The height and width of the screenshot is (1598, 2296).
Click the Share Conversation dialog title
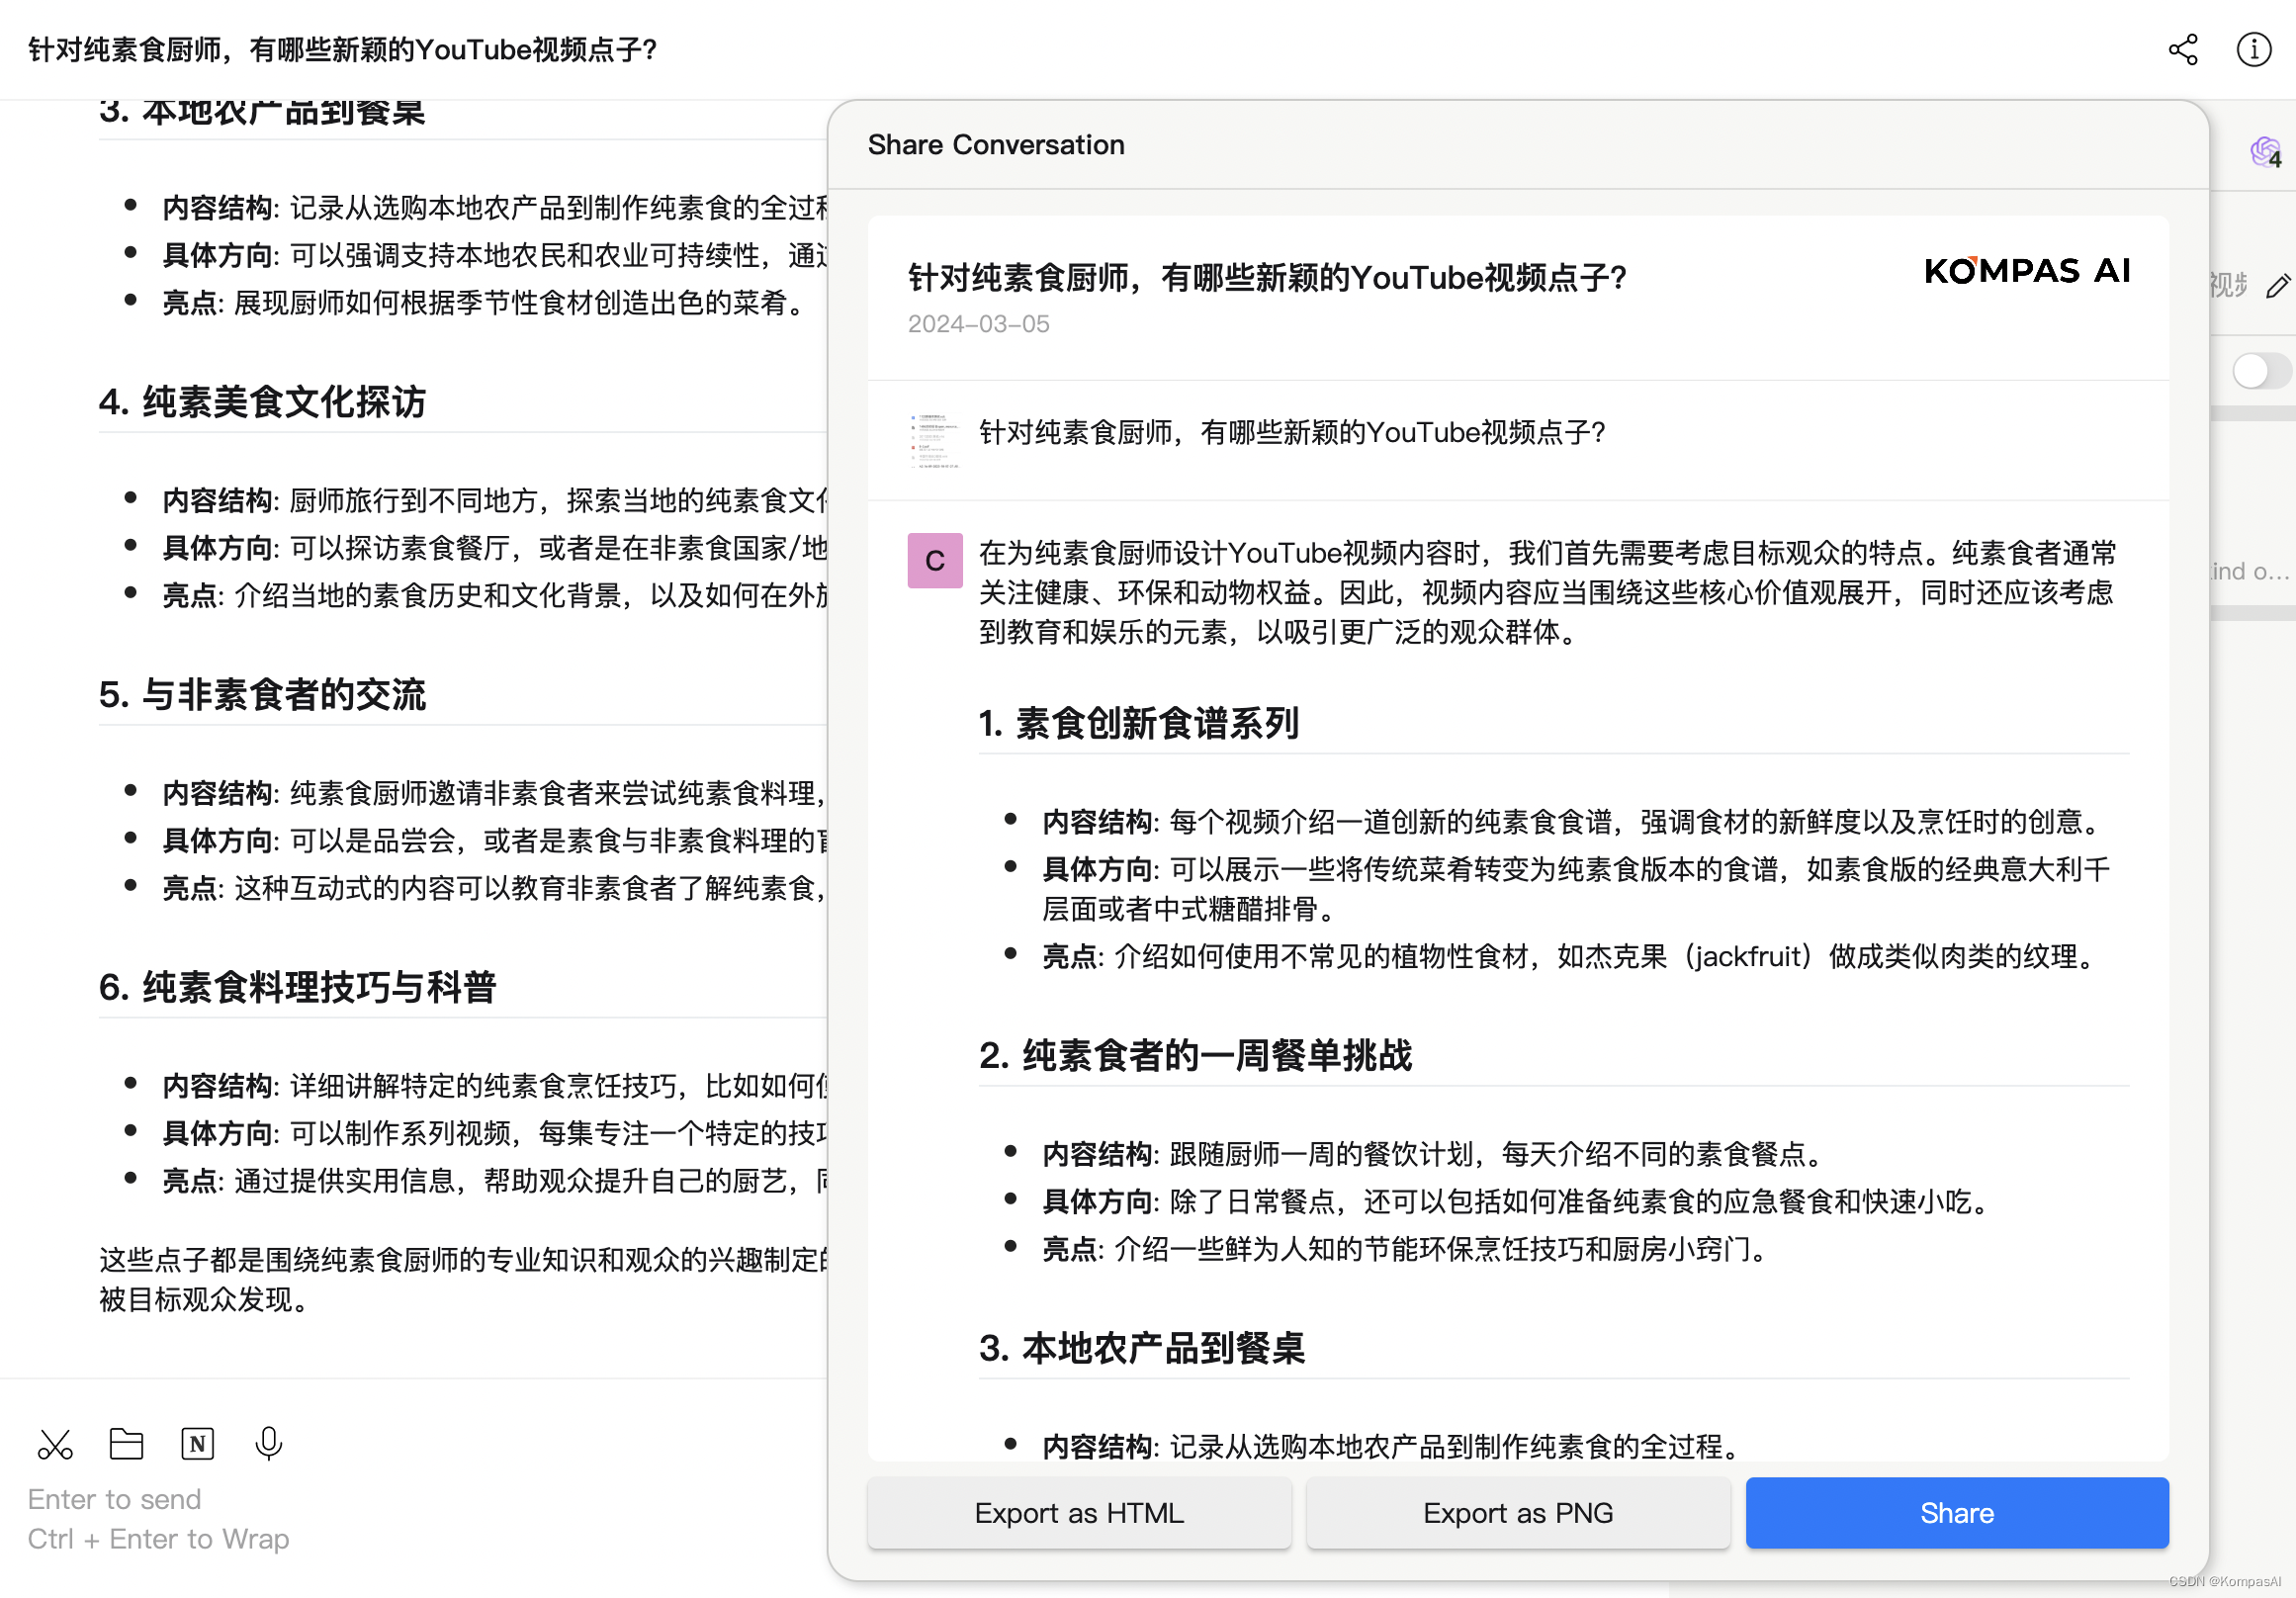pyautogui.click(x=995, y=145)
